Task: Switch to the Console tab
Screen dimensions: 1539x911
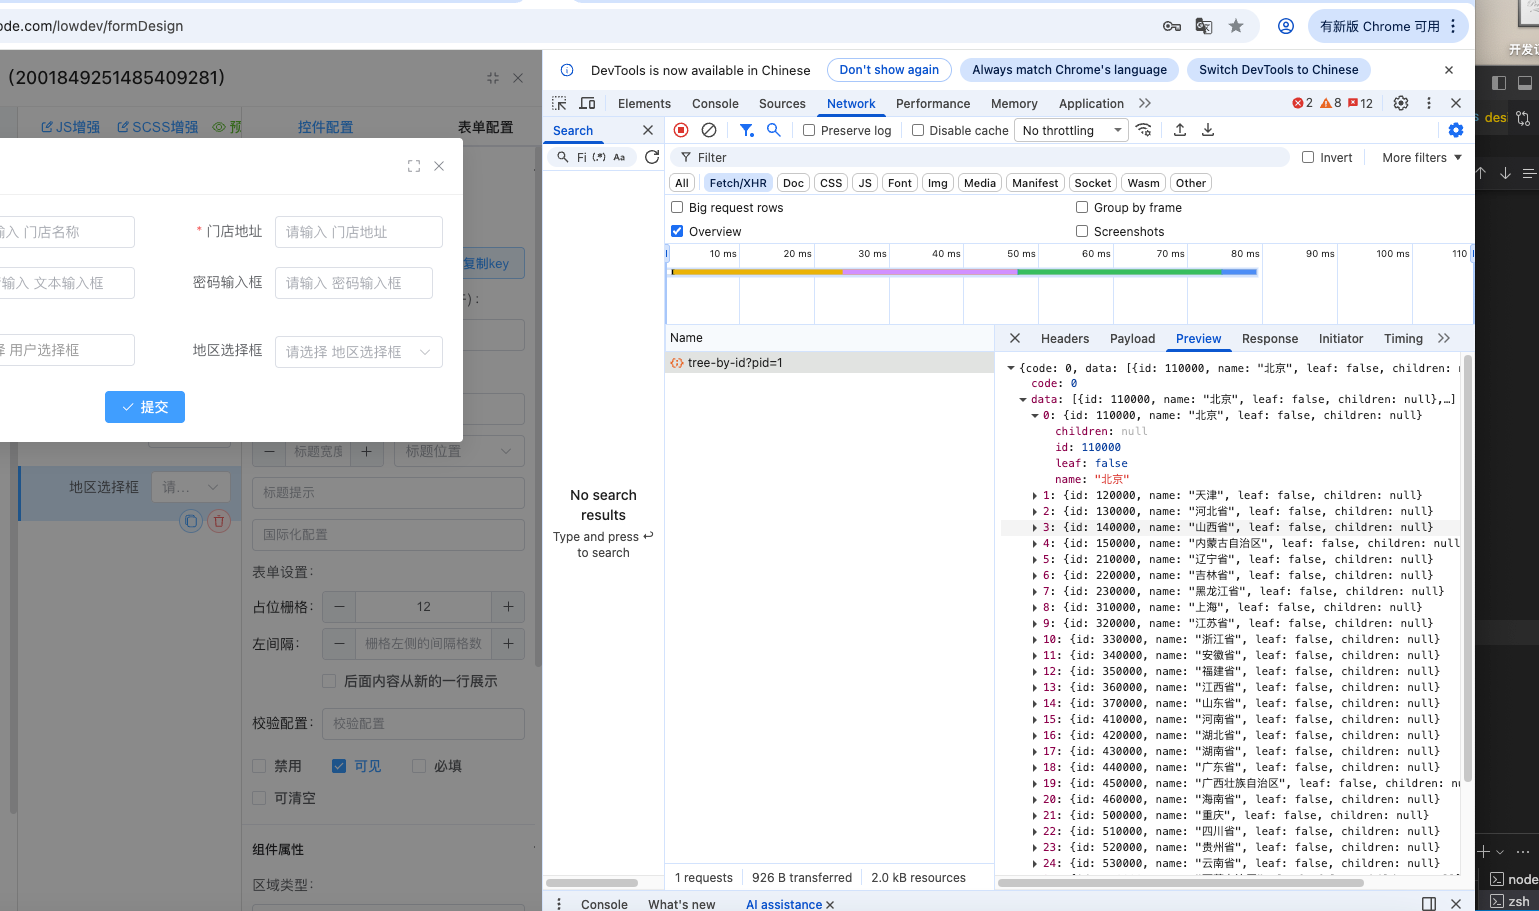Action: 715,103
